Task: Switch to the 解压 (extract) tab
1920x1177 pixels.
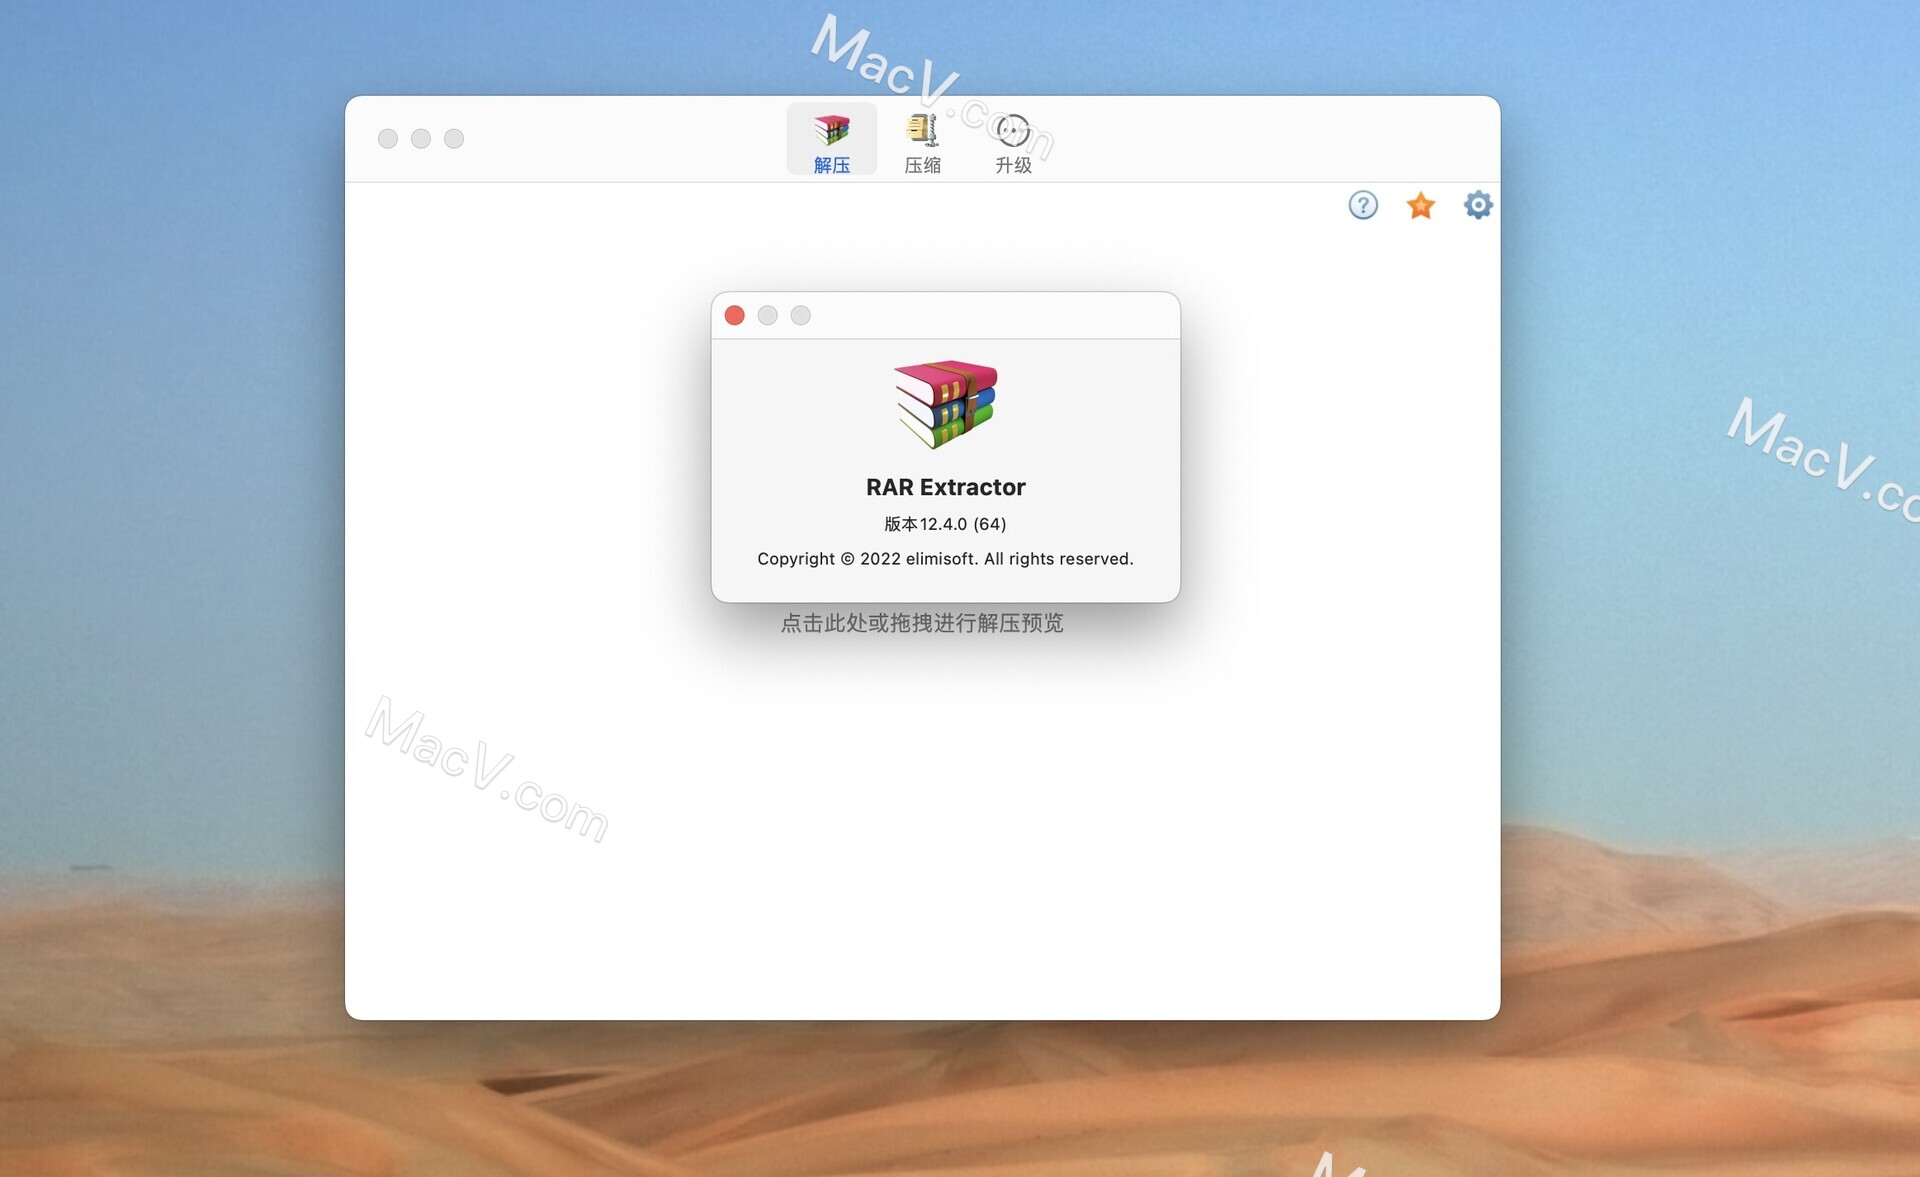Action: 831,139
